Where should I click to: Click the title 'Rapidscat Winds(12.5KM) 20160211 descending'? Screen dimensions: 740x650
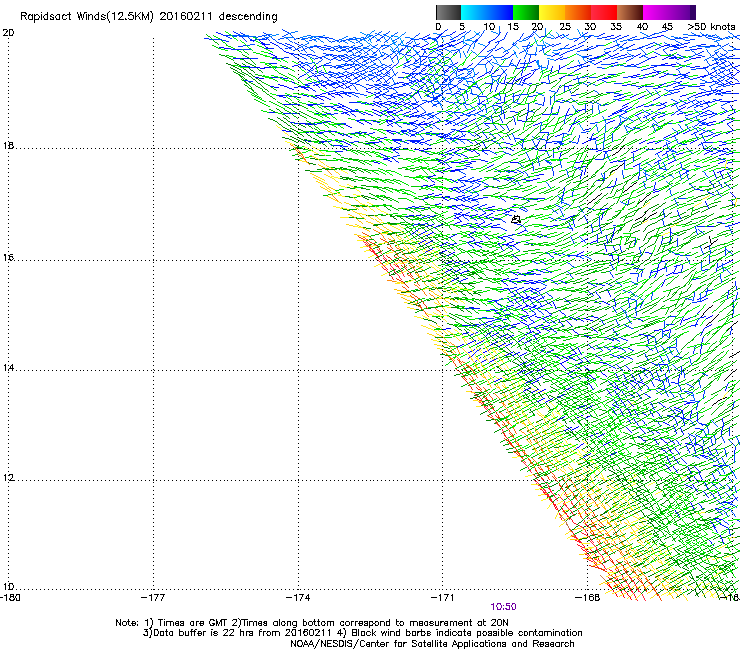pyautogui.click(x=149, y=16)
